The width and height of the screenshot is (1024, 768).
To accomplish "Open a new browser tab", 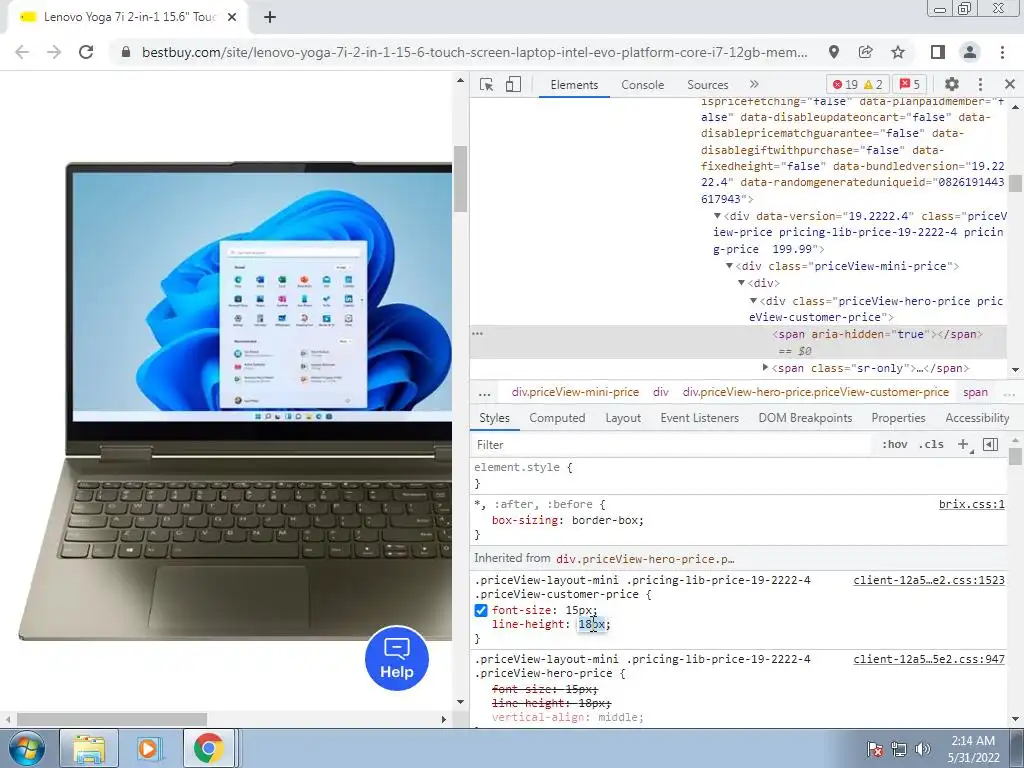I will tap(270, 18).
